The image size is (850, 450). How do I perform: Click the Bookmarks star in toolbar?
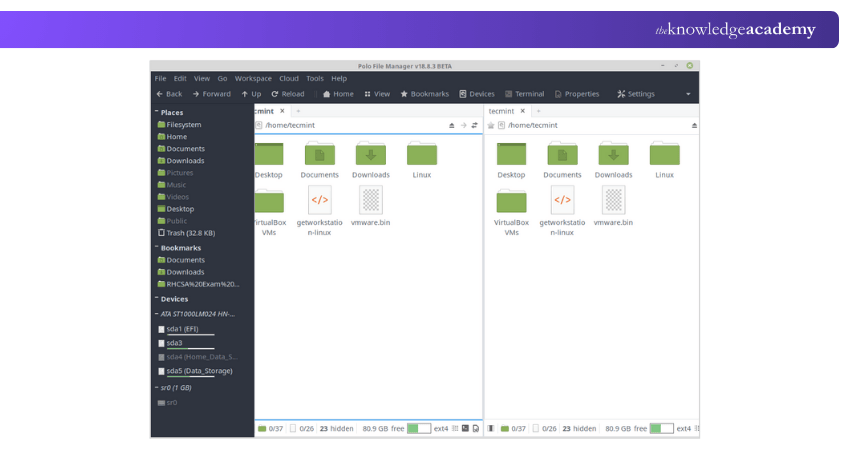coord(424,94)
